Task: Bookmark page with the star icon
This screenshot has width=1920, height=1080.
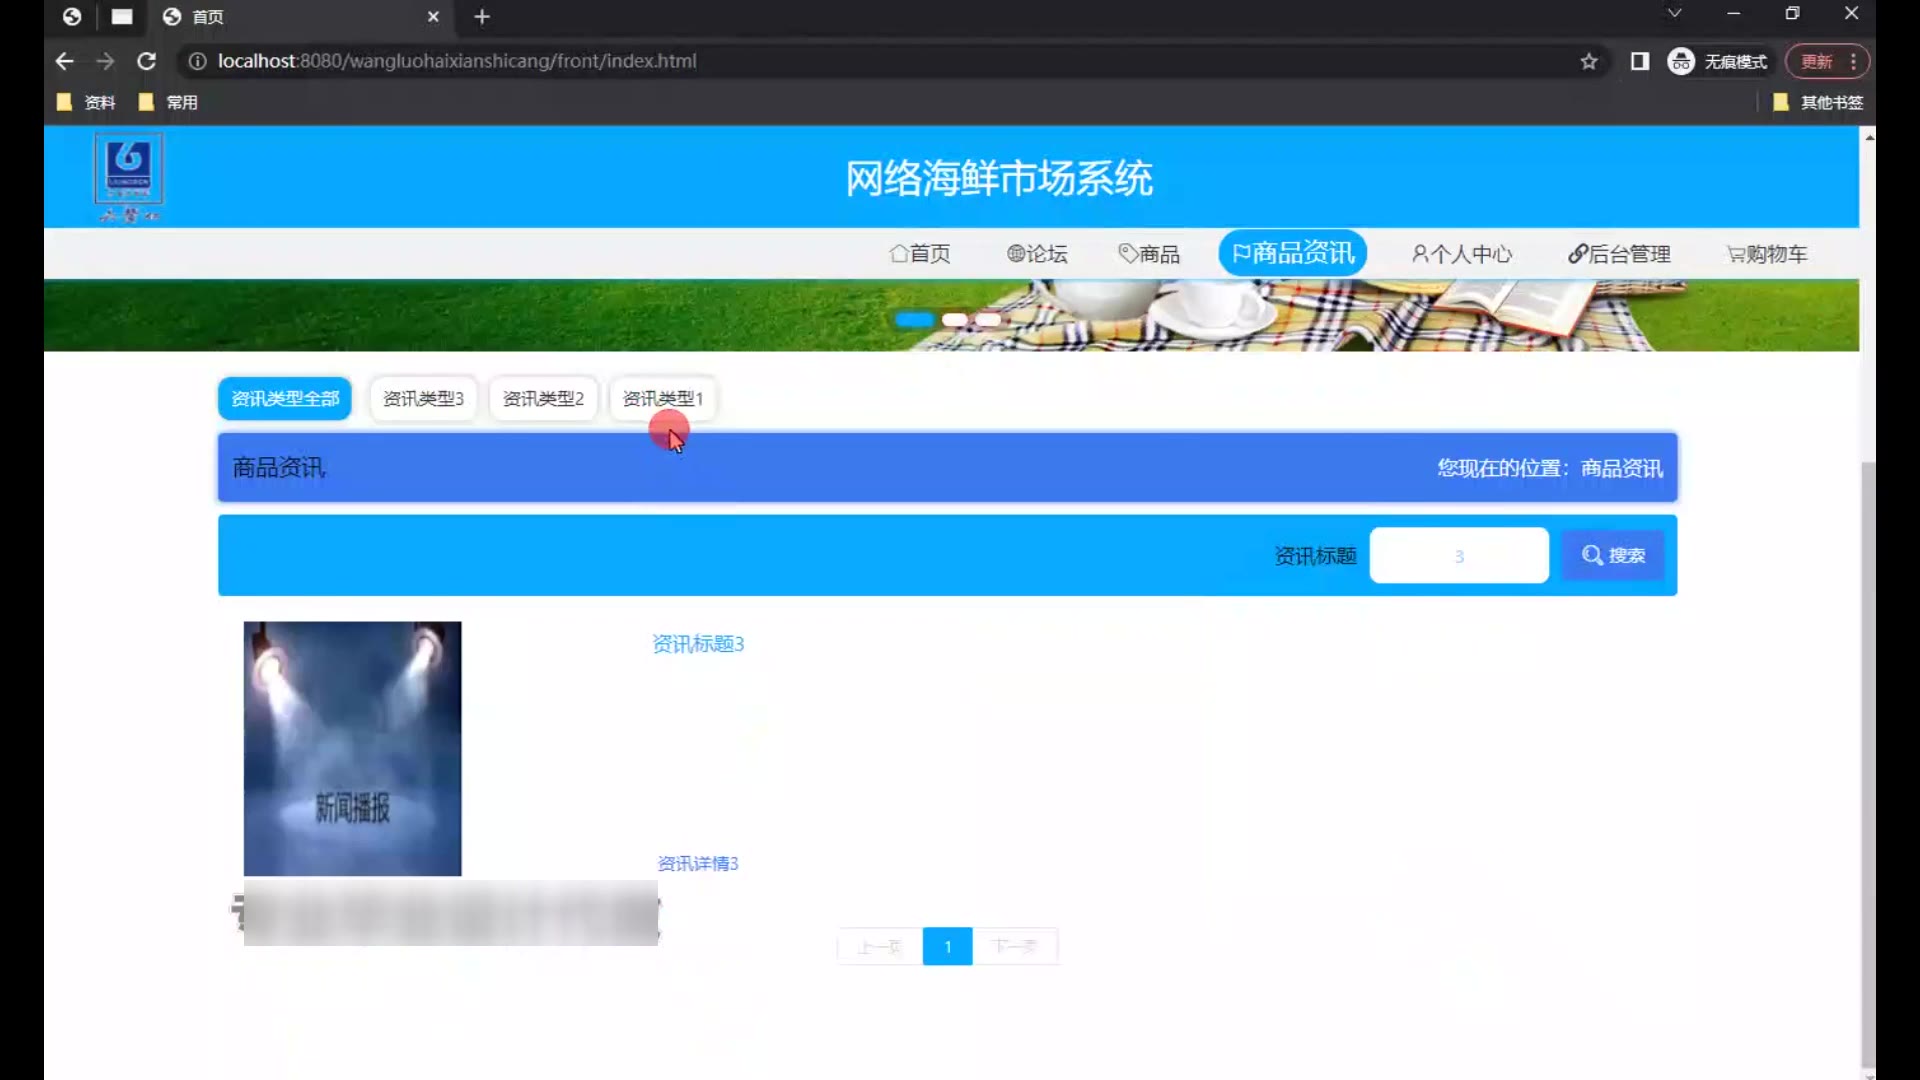Action: pyautogui.click(x=1589, y=61)
